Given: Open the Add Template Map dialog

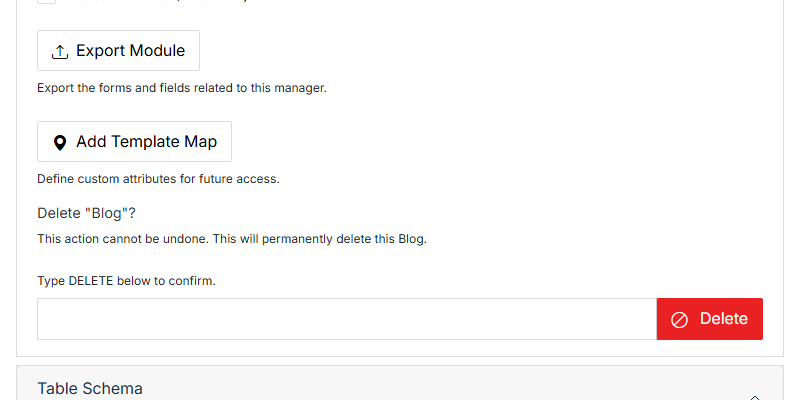Looking at the screenshot, I should [134, 141].
